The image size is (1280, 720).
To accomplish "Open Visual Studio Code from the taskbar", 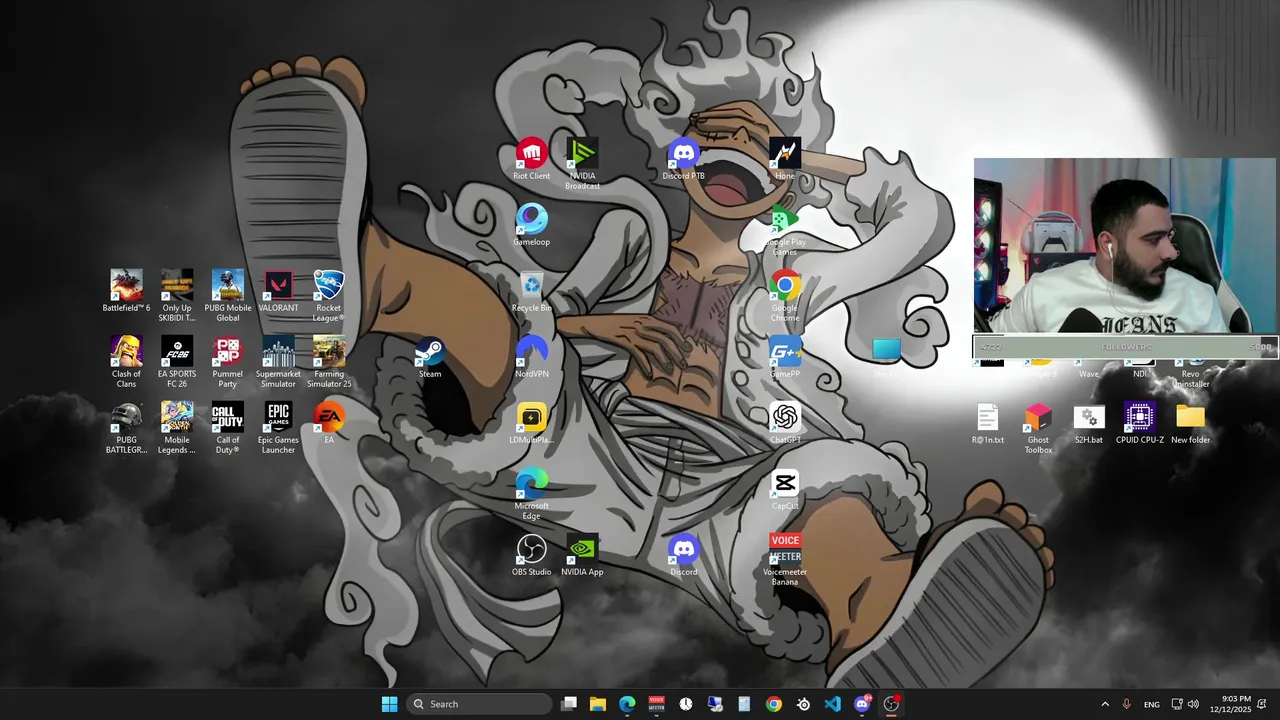I will pos(833,704).
